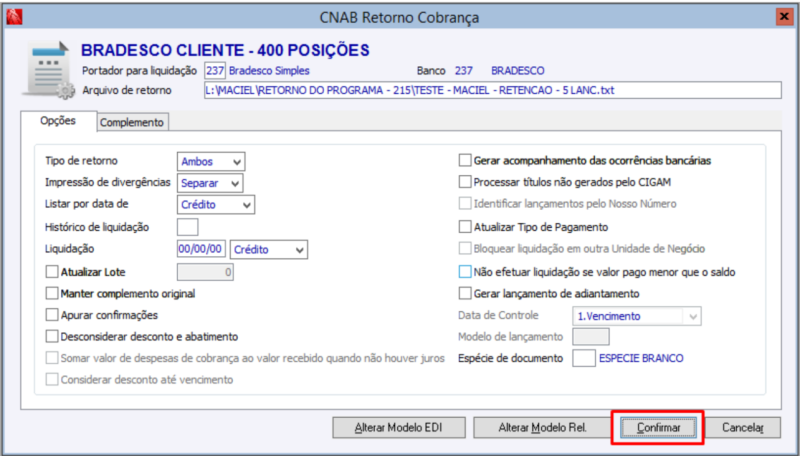This screenshot has width=800, height=456.
Task: Click the Histórico de liquidação field
Action: (187, 227)
